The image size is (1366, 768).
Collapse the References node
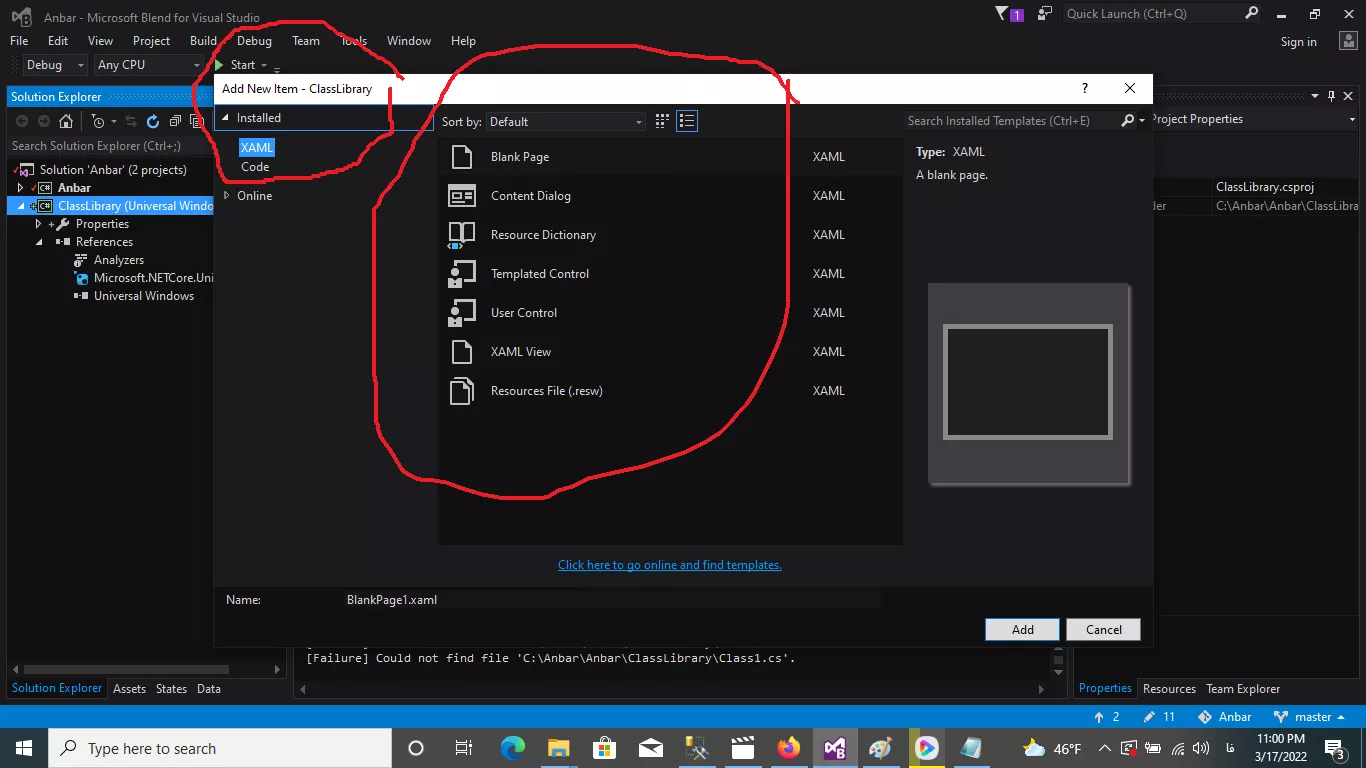[38, 242]
